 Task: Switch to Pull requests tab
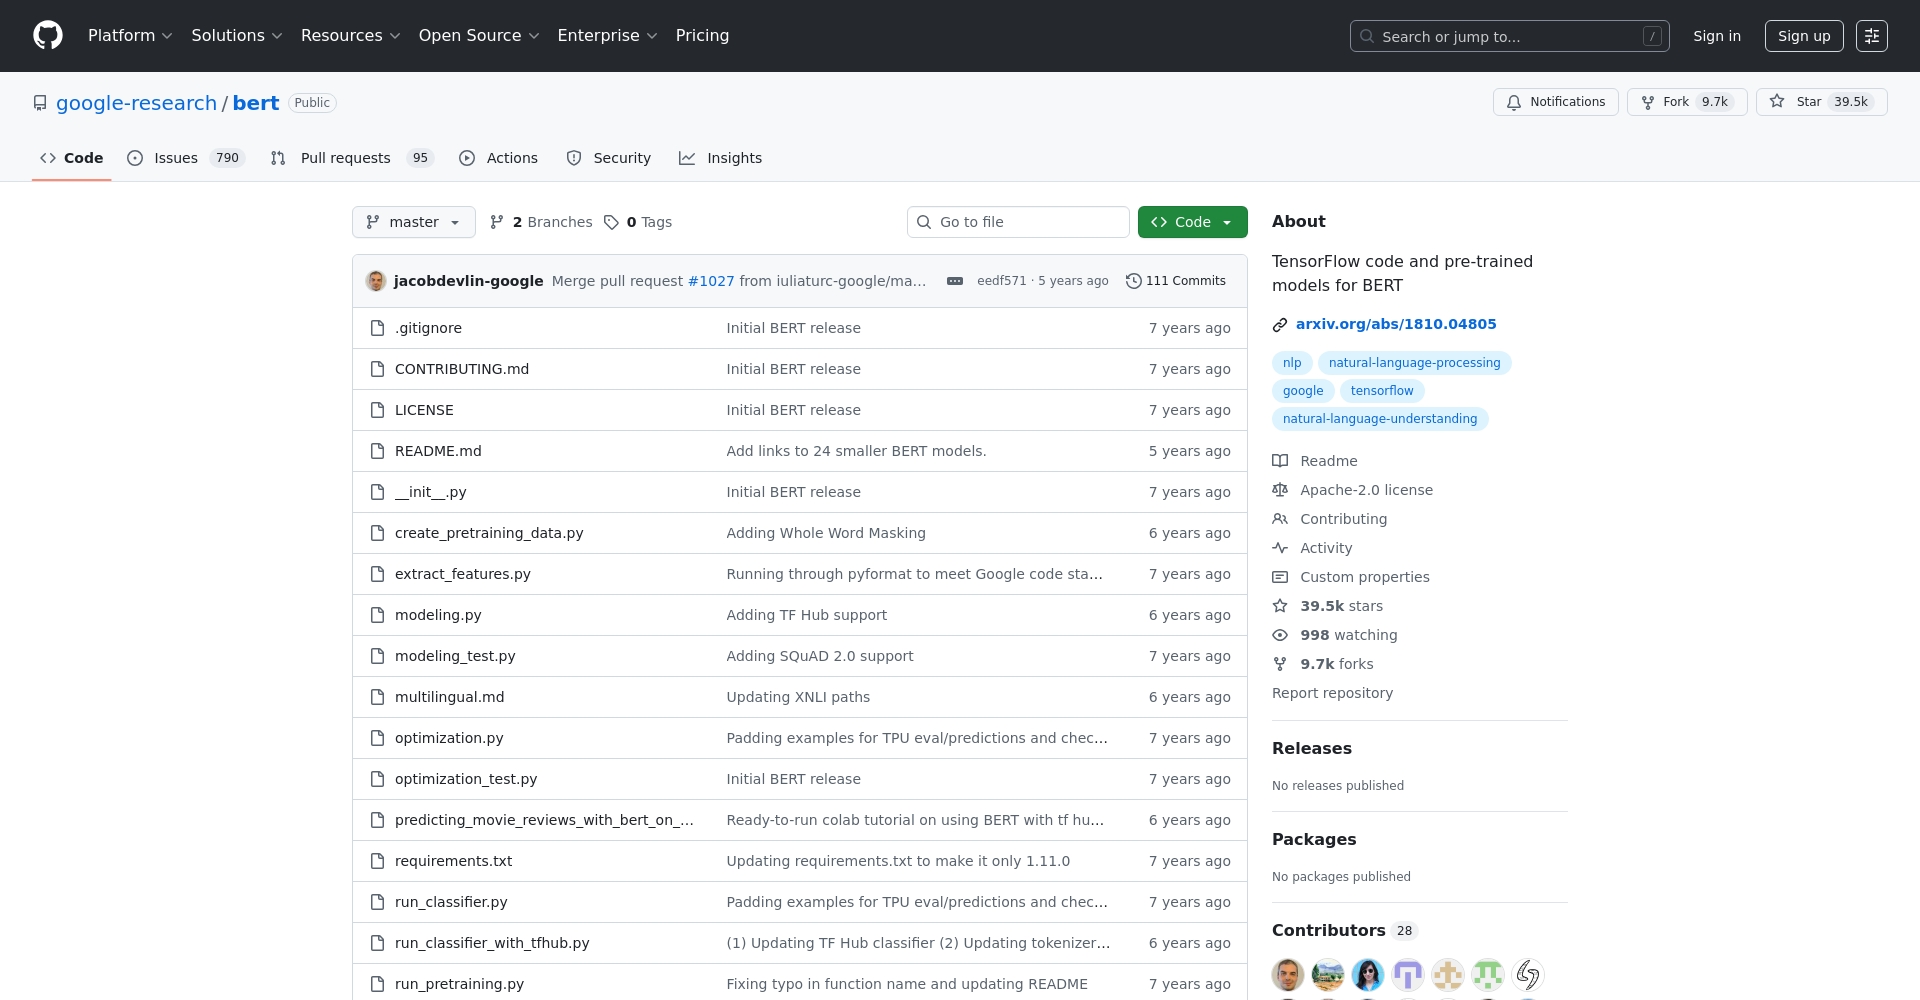(352, 158)
